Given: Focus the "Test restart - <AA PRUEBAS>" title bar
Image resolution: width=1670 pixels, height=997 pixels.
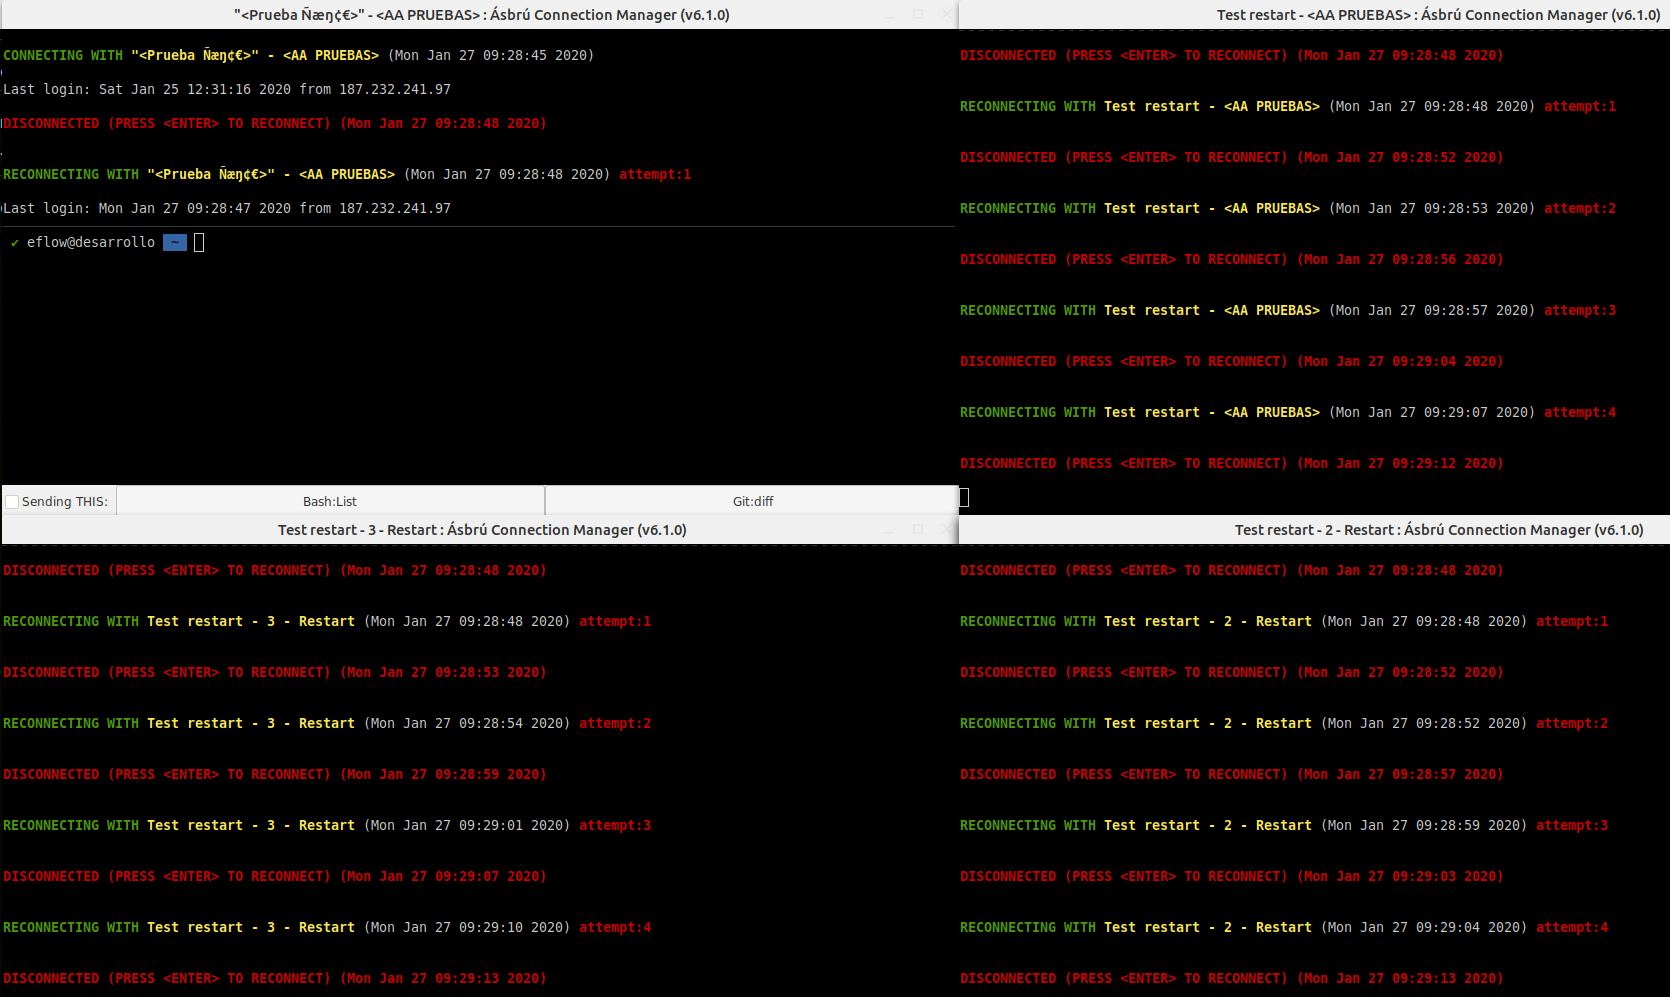Looking at the screenshot, I should click(x=1440, y=15).
